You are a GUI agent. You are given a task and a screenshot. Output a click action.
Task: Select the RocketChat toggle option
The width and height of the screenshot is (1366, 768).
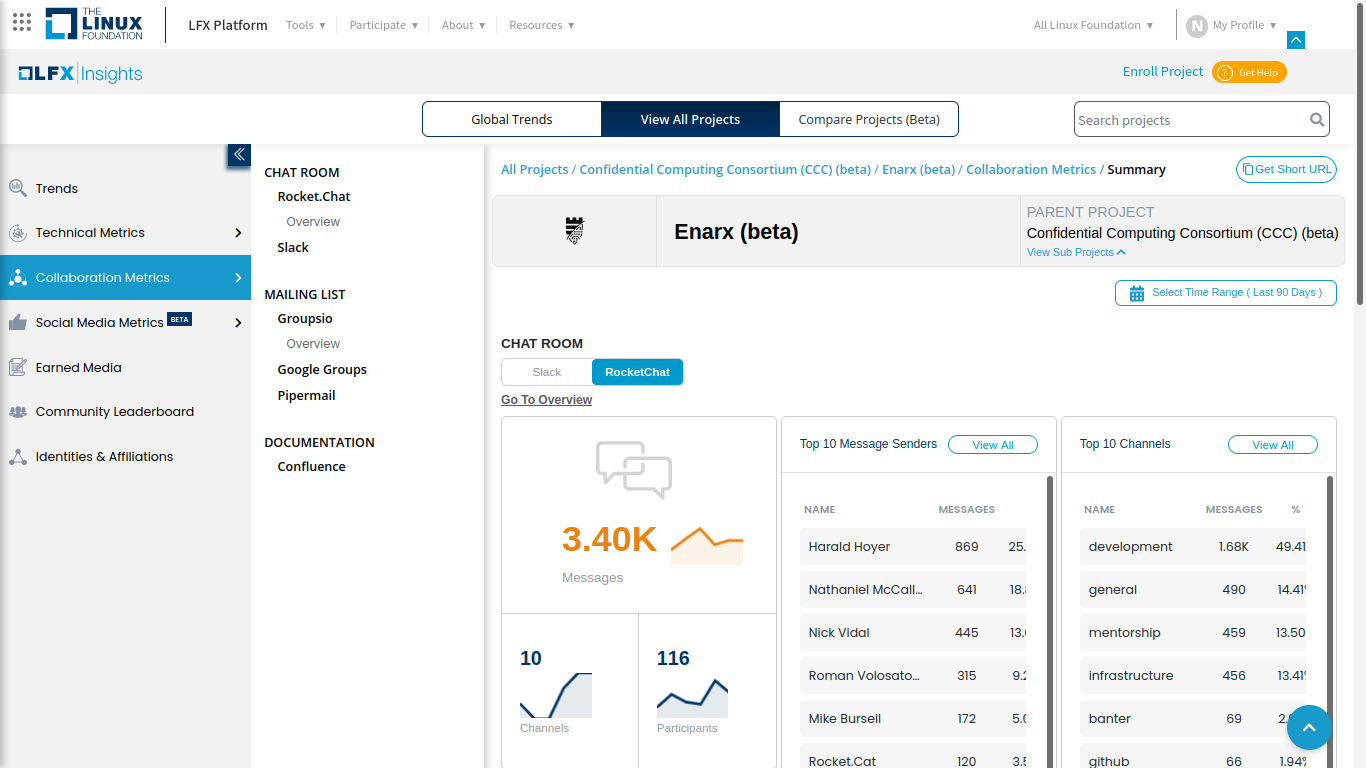tap(638, 372)
